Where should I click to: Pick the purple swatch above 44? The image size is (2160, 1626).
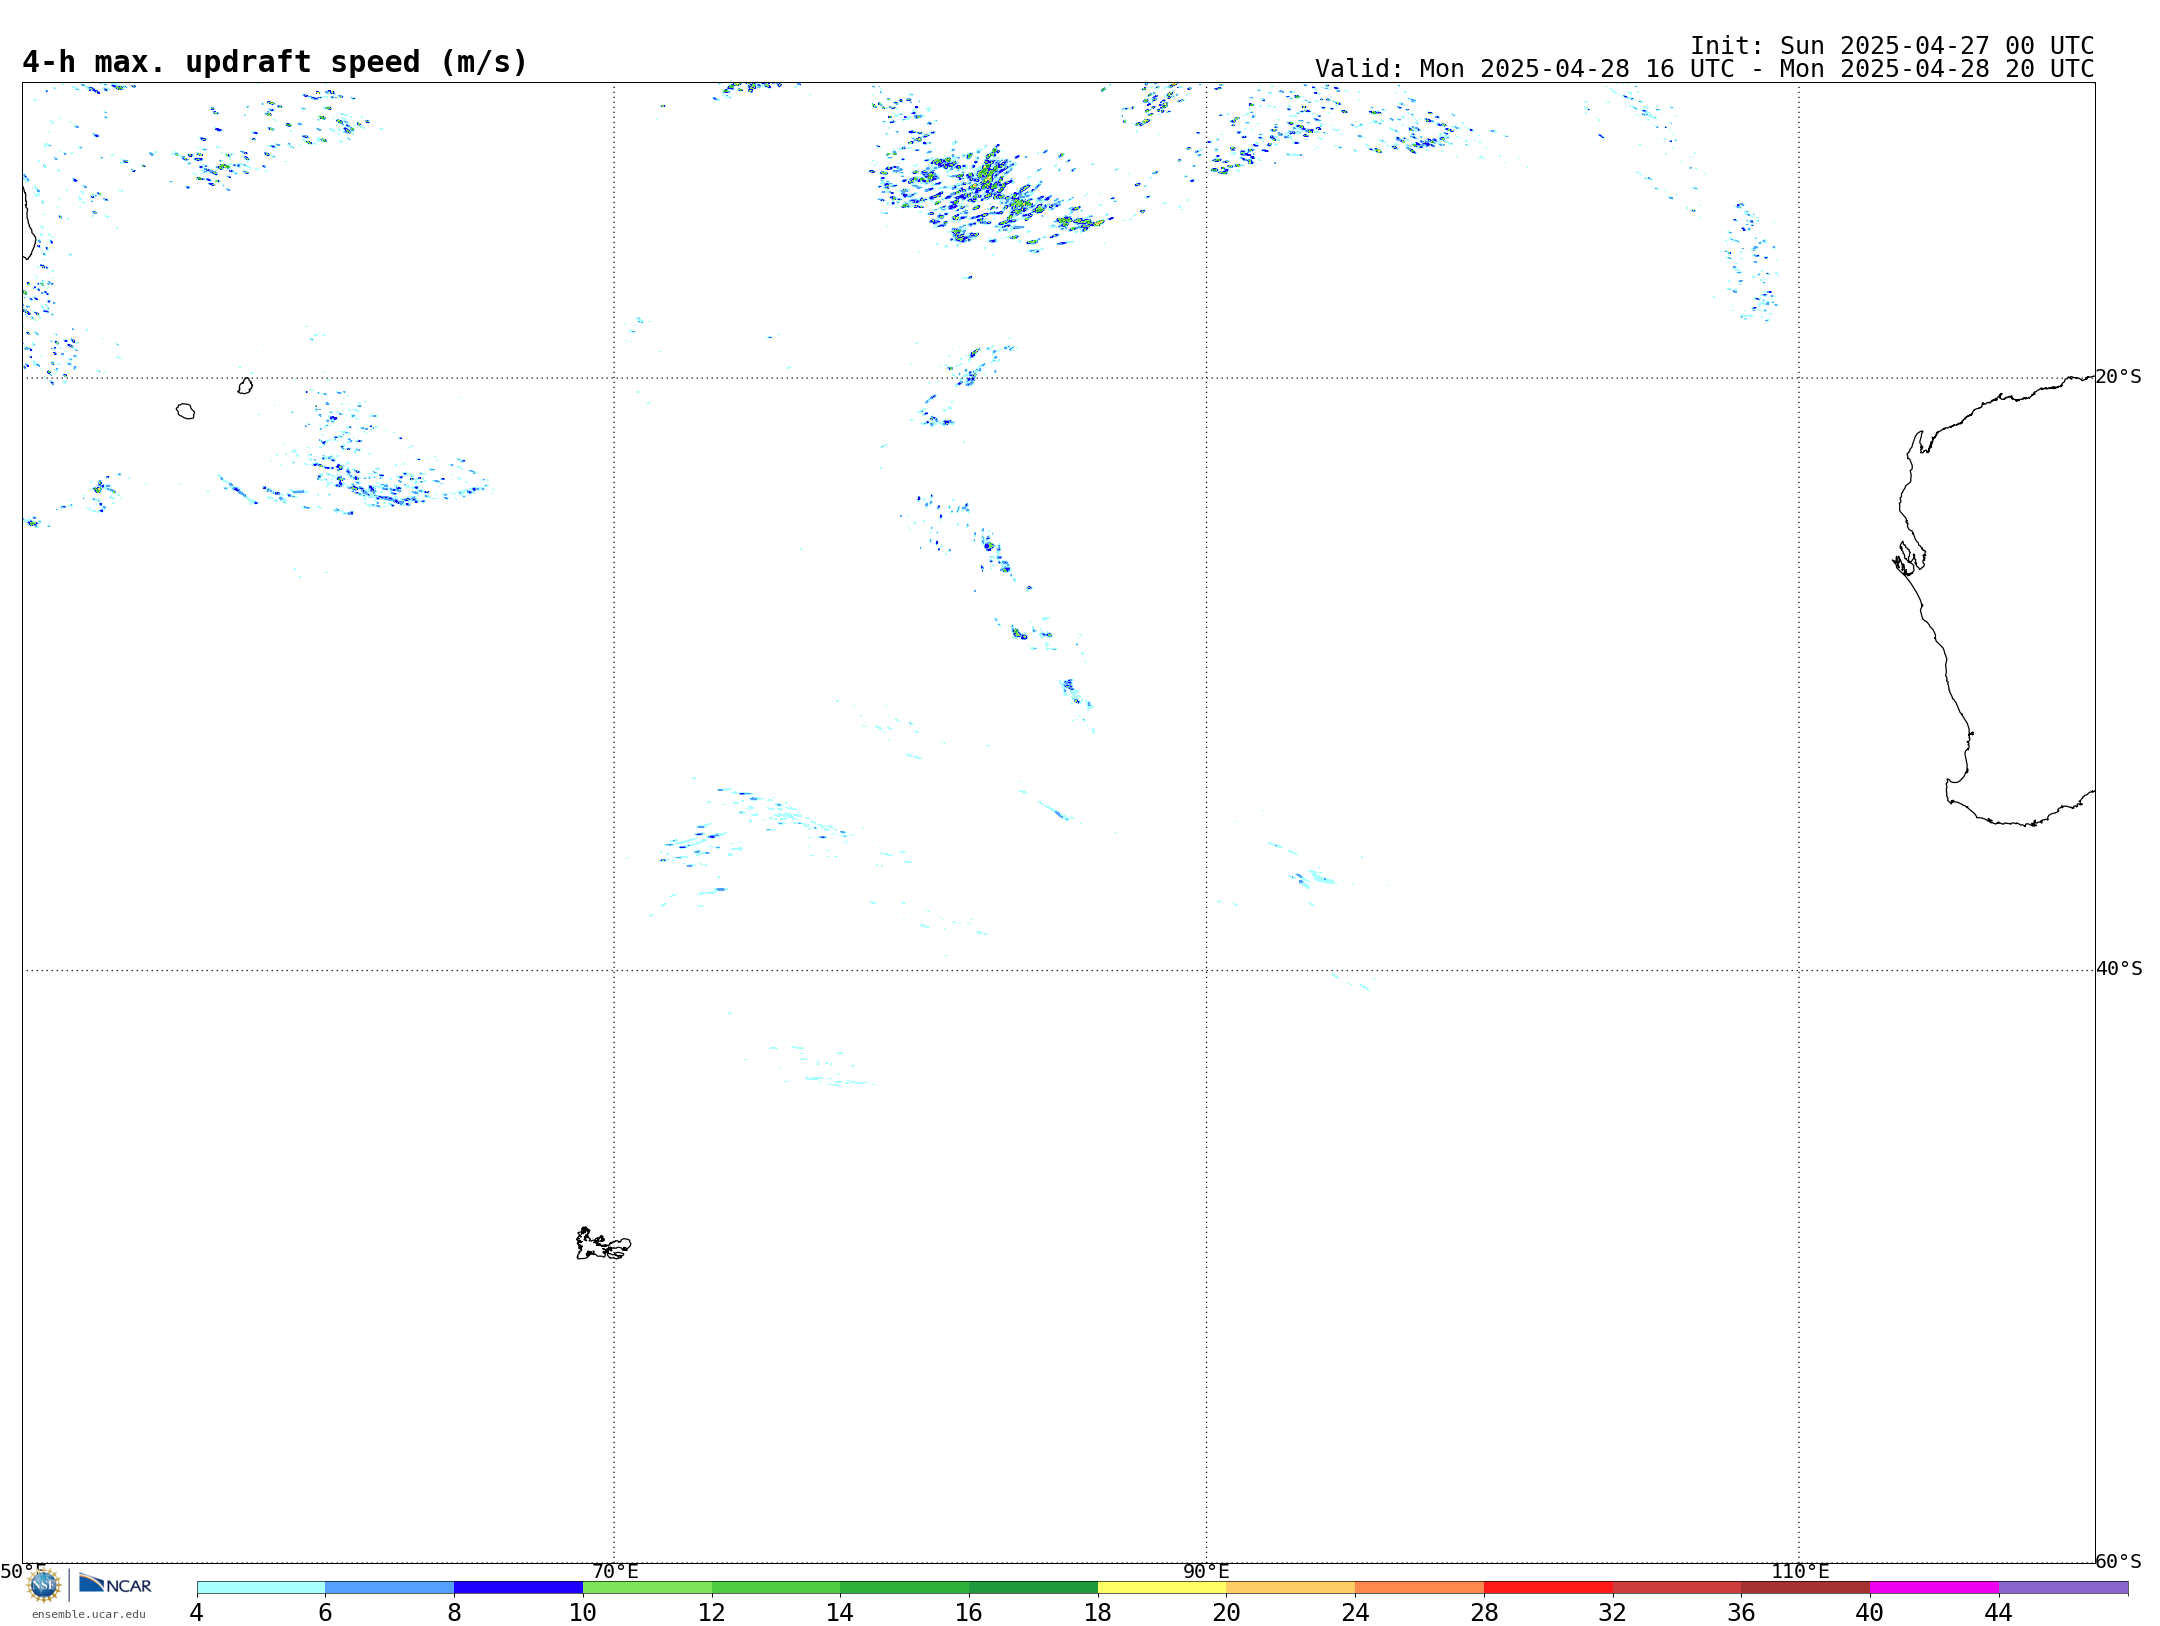pos(2063,1587)
